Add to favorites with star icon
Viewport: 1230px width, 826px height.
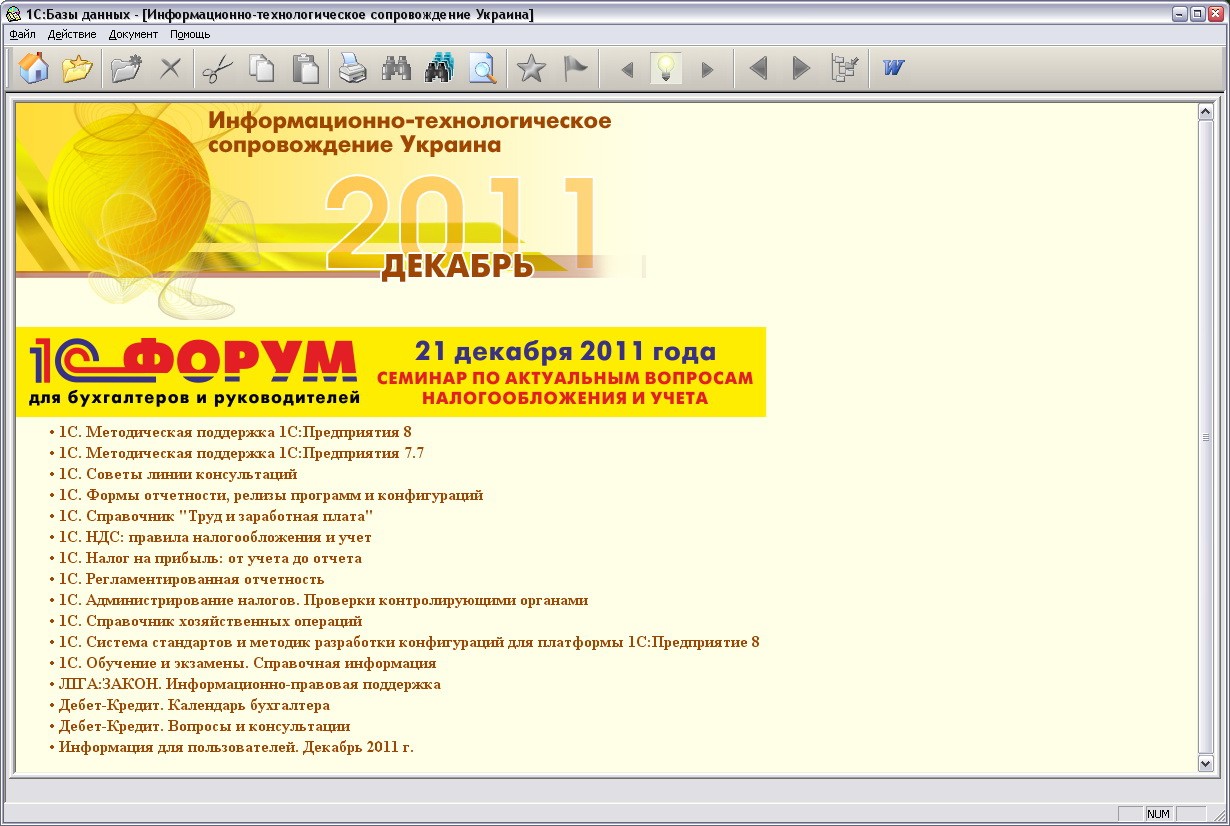pyautogui.click(x=531, y=69)
